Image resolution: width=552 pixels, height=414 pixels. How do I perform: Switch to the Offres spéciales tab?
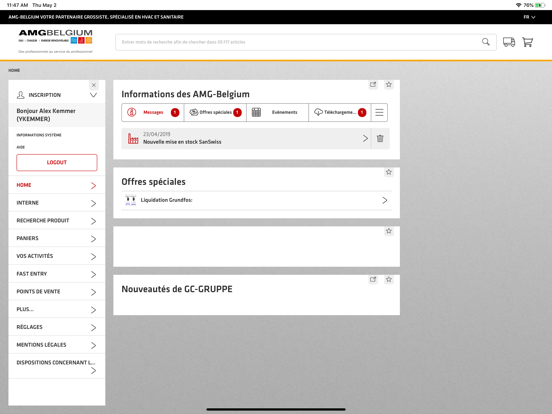pos(215,112)
